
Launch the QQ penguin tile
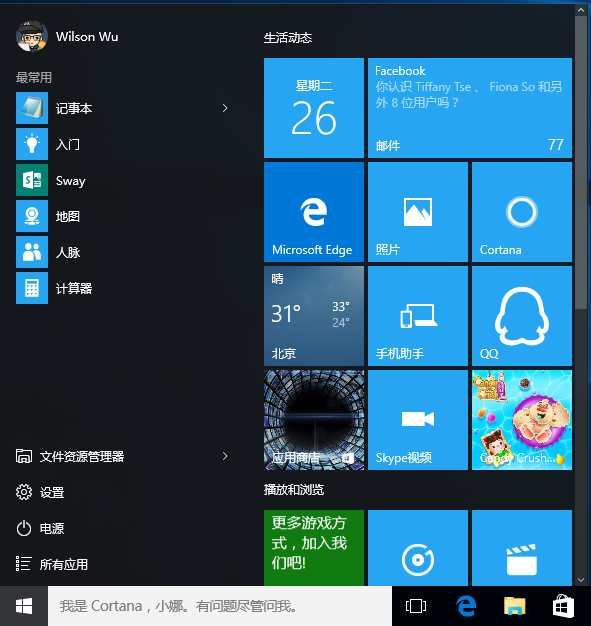tap(522, 316)
